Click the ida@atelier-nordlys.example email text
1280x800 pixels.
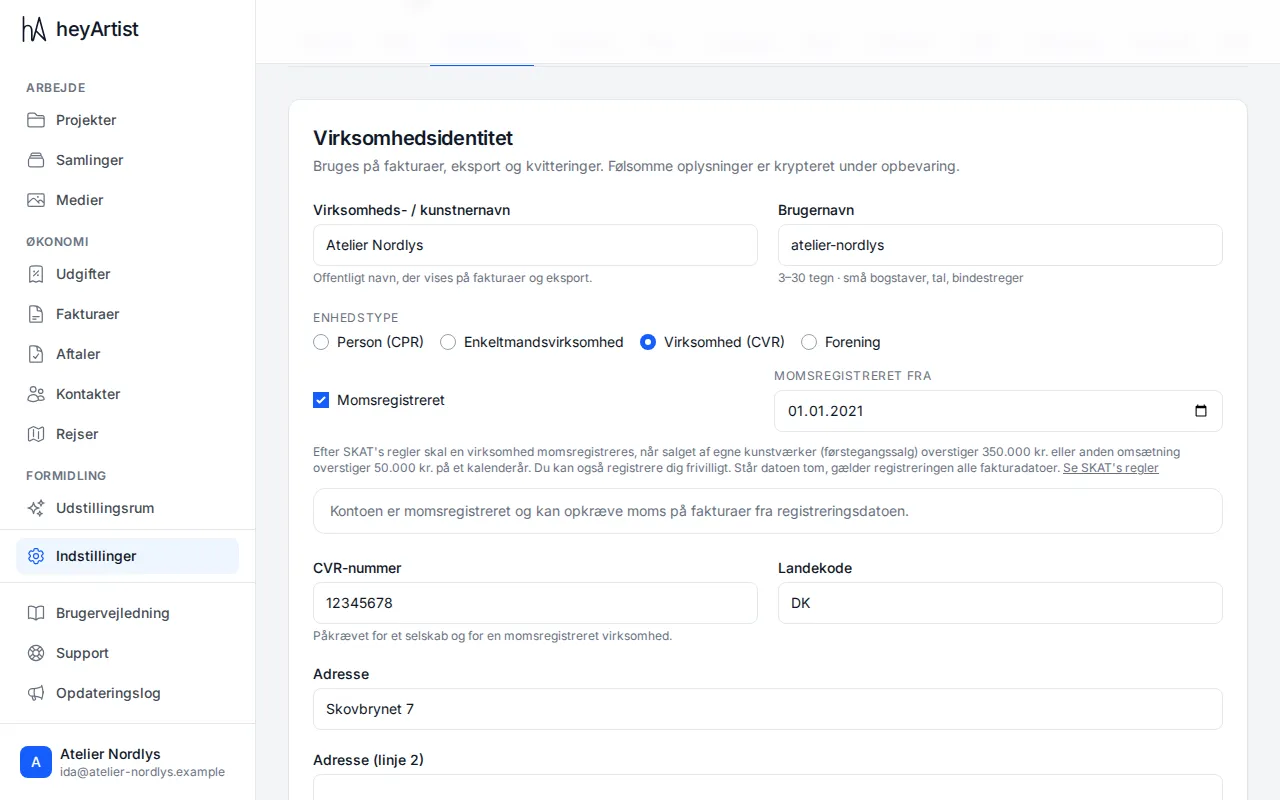point(142,772)
